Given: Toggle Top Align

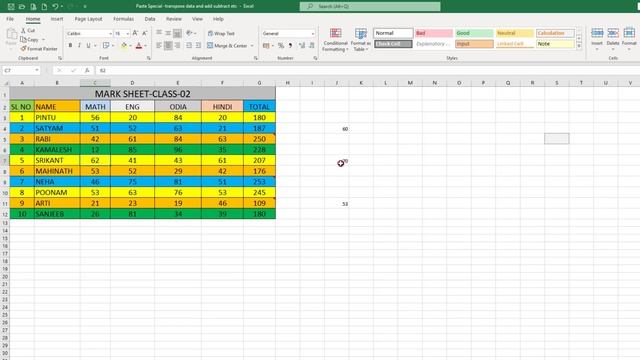Looking at the screenshot, I should pos(159,33).
